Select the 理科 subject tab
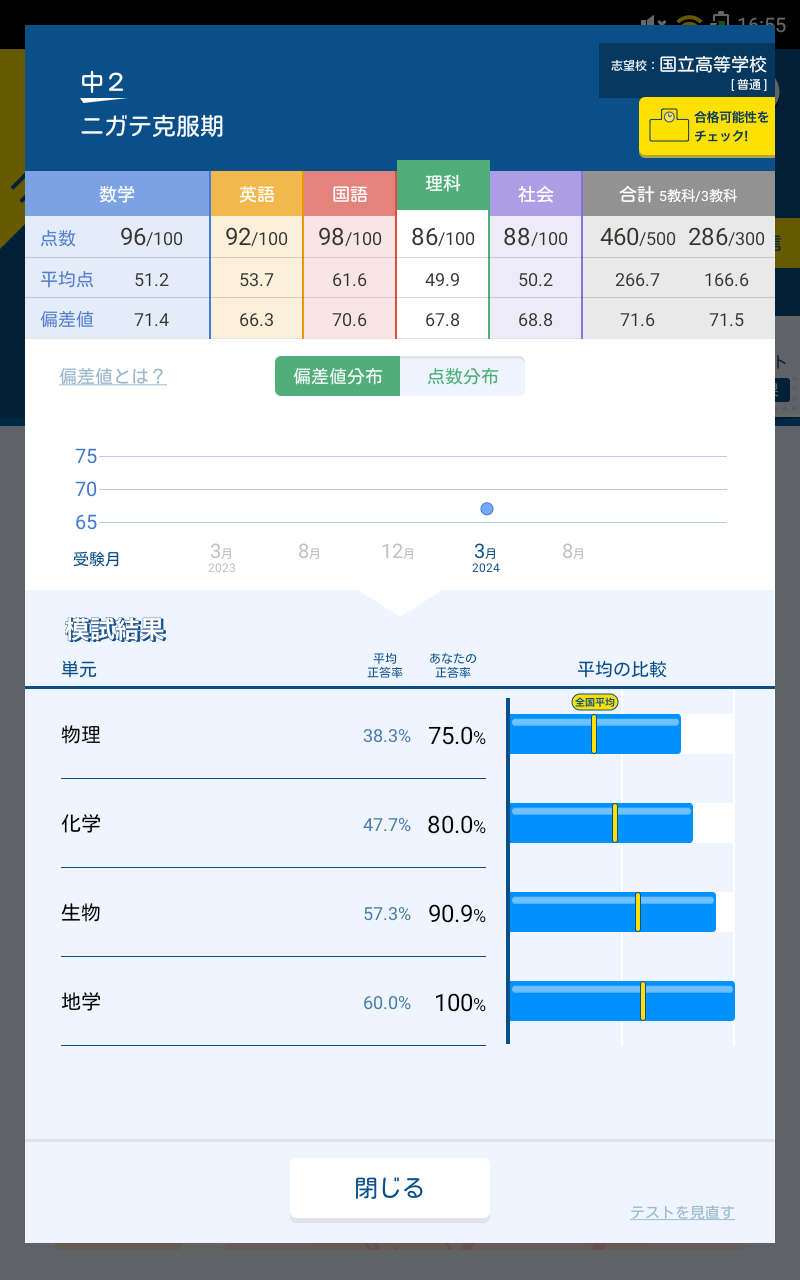The height and width of the screenshot is (1280, 800). (x=443, y=184)
